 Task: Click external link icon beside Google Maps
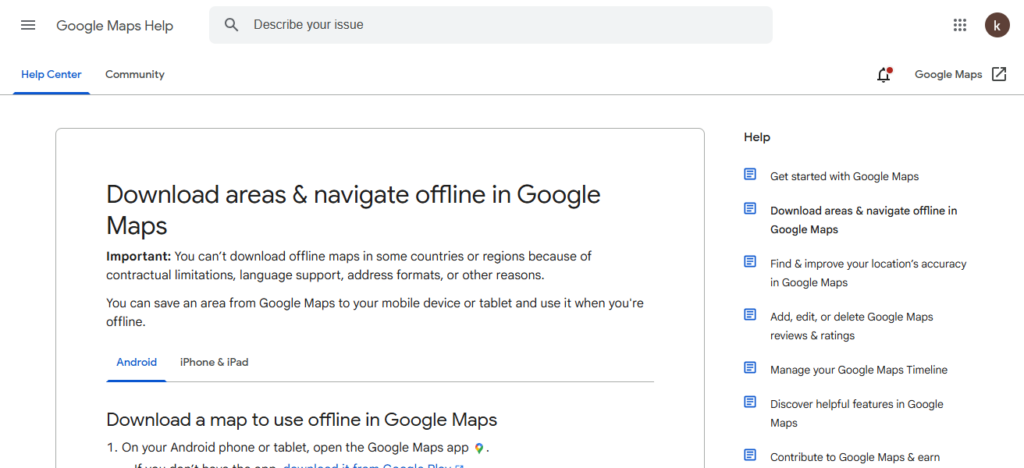pos(999,74)
